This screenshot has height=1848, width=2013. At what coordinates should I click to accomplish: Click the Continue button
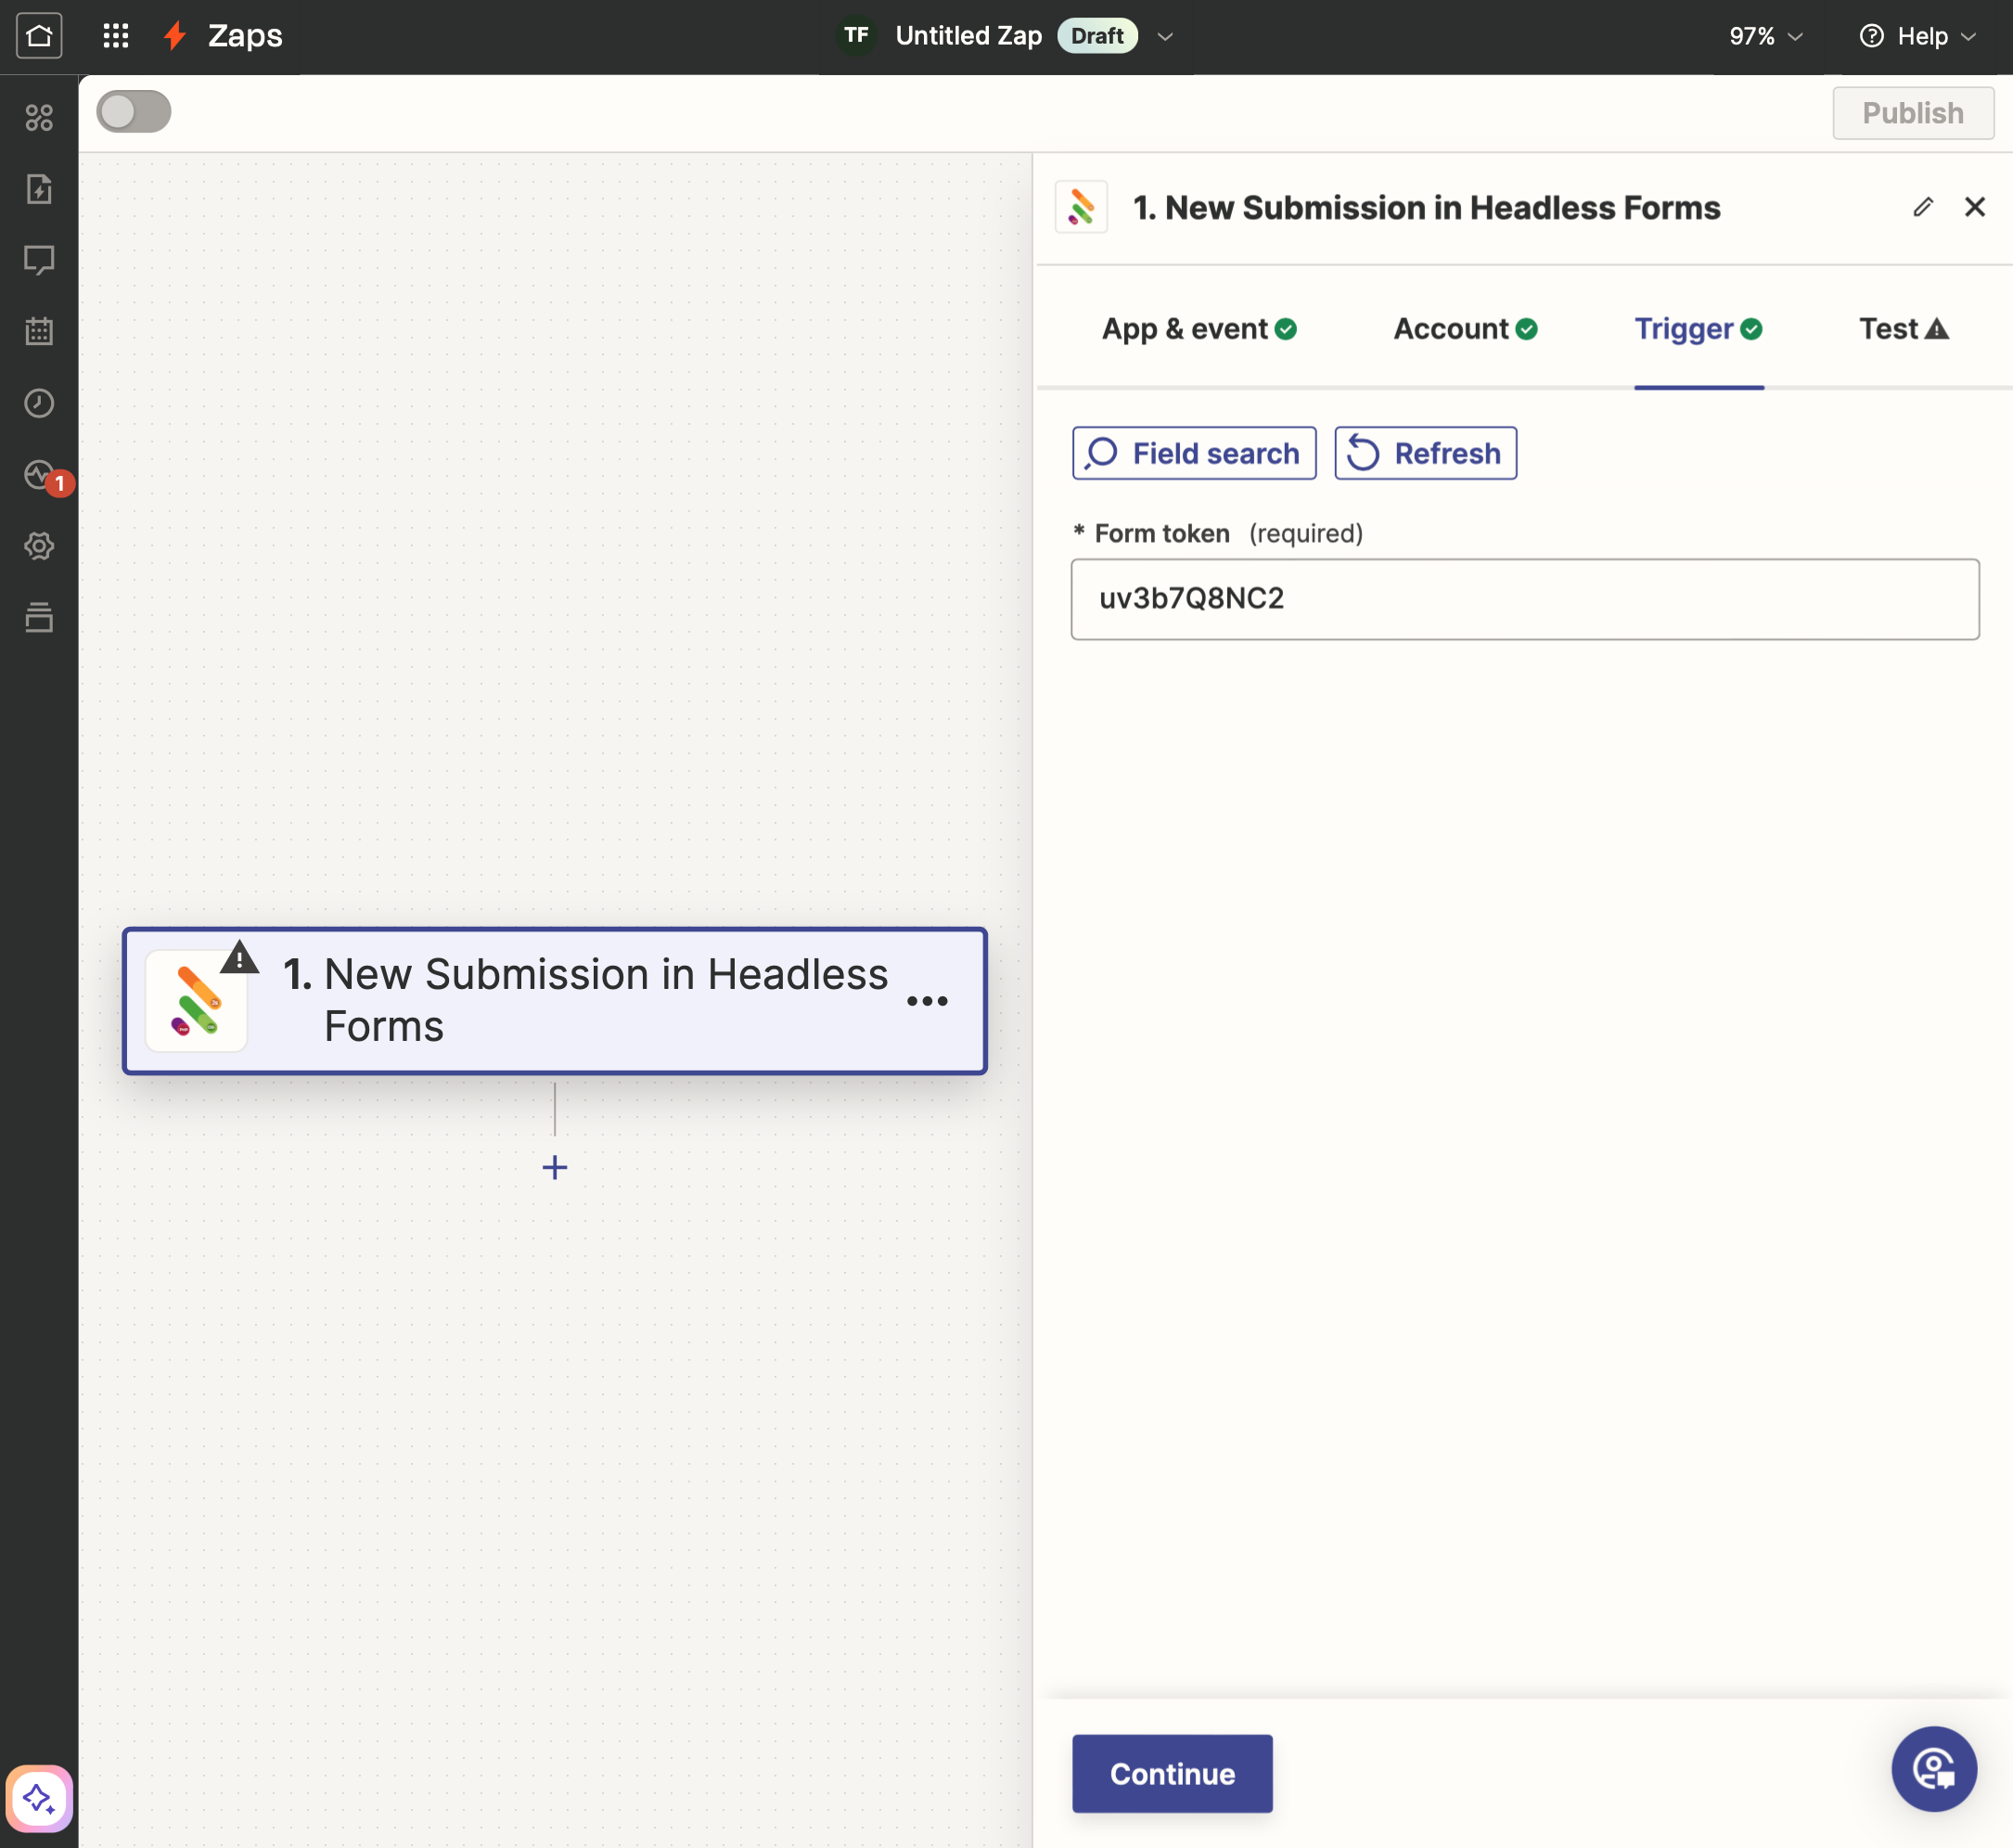[x=1172, y=1773]
